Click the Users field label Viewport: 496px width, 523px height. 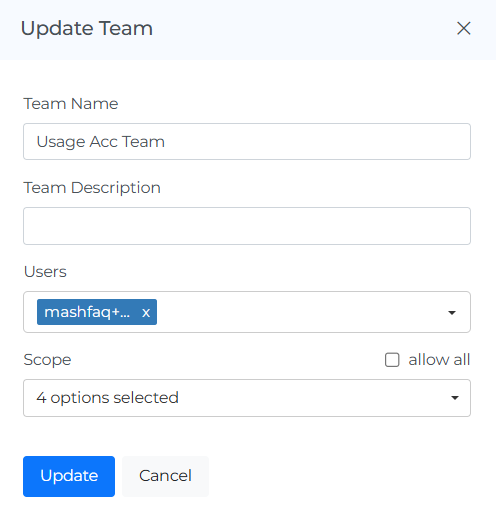pyautogui.click(x=45, y=272)
